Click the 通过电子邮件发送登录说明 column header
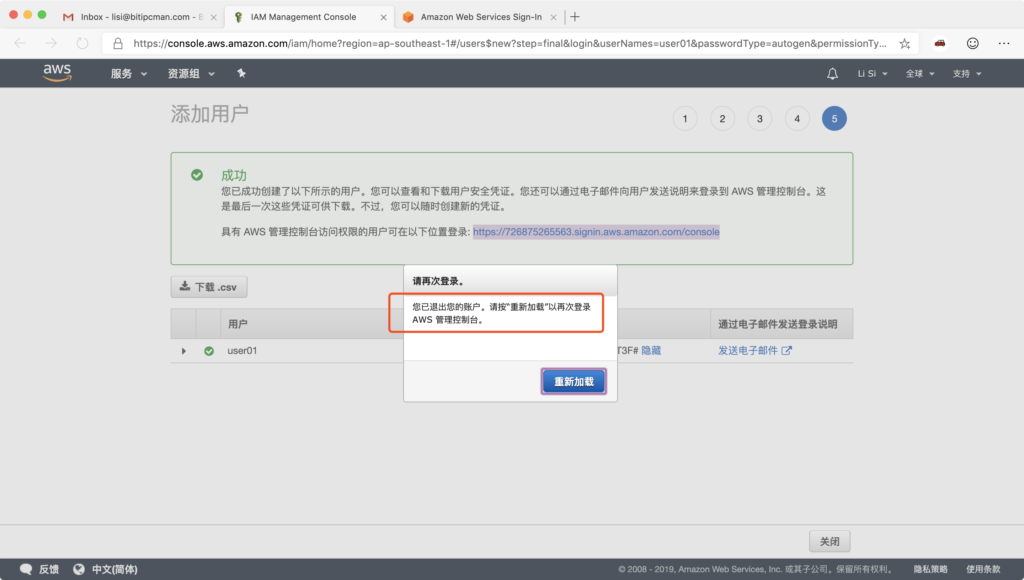1024x580 pixels. [x=777, y=324]
